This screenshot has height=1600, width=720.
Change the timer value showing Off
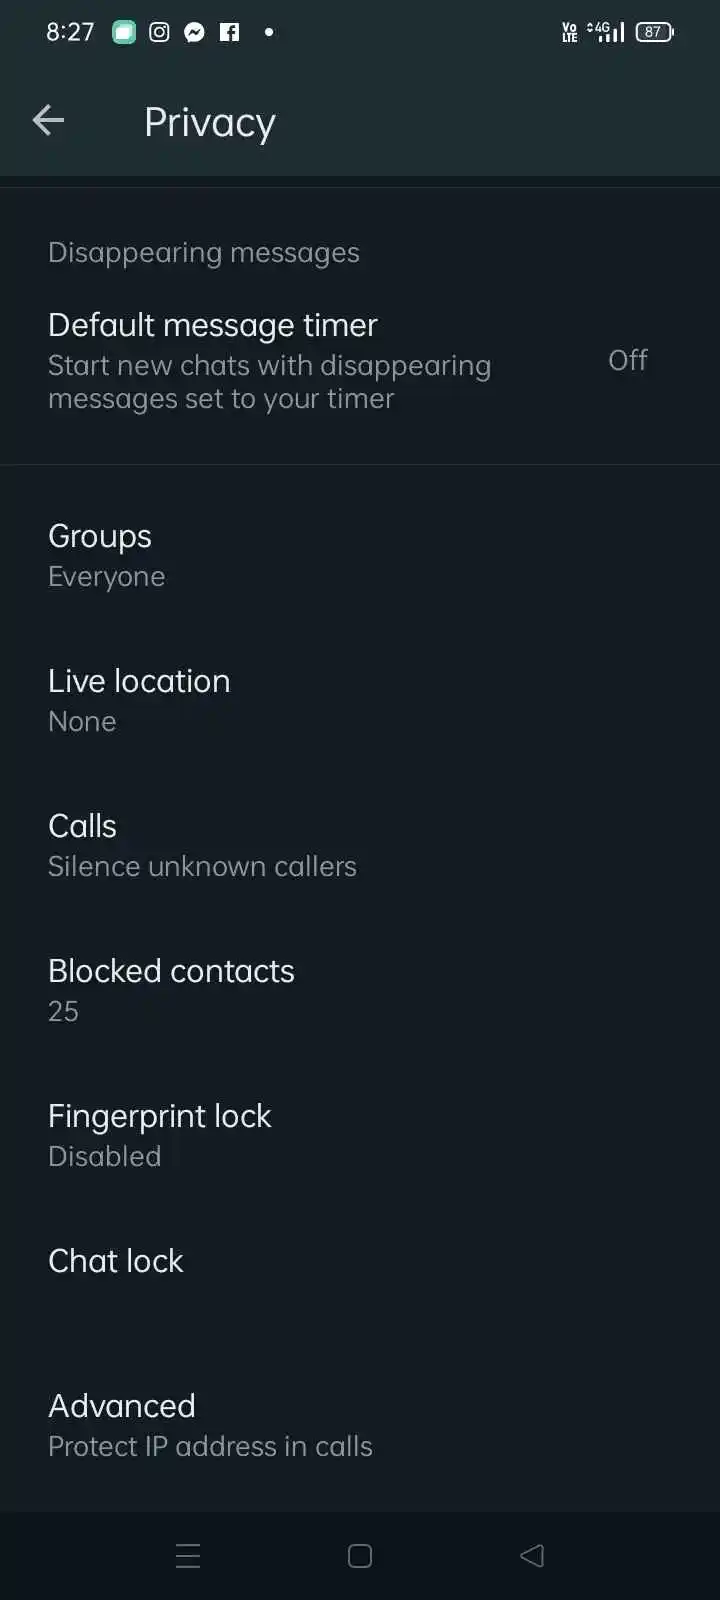click(x=627, y=360)
